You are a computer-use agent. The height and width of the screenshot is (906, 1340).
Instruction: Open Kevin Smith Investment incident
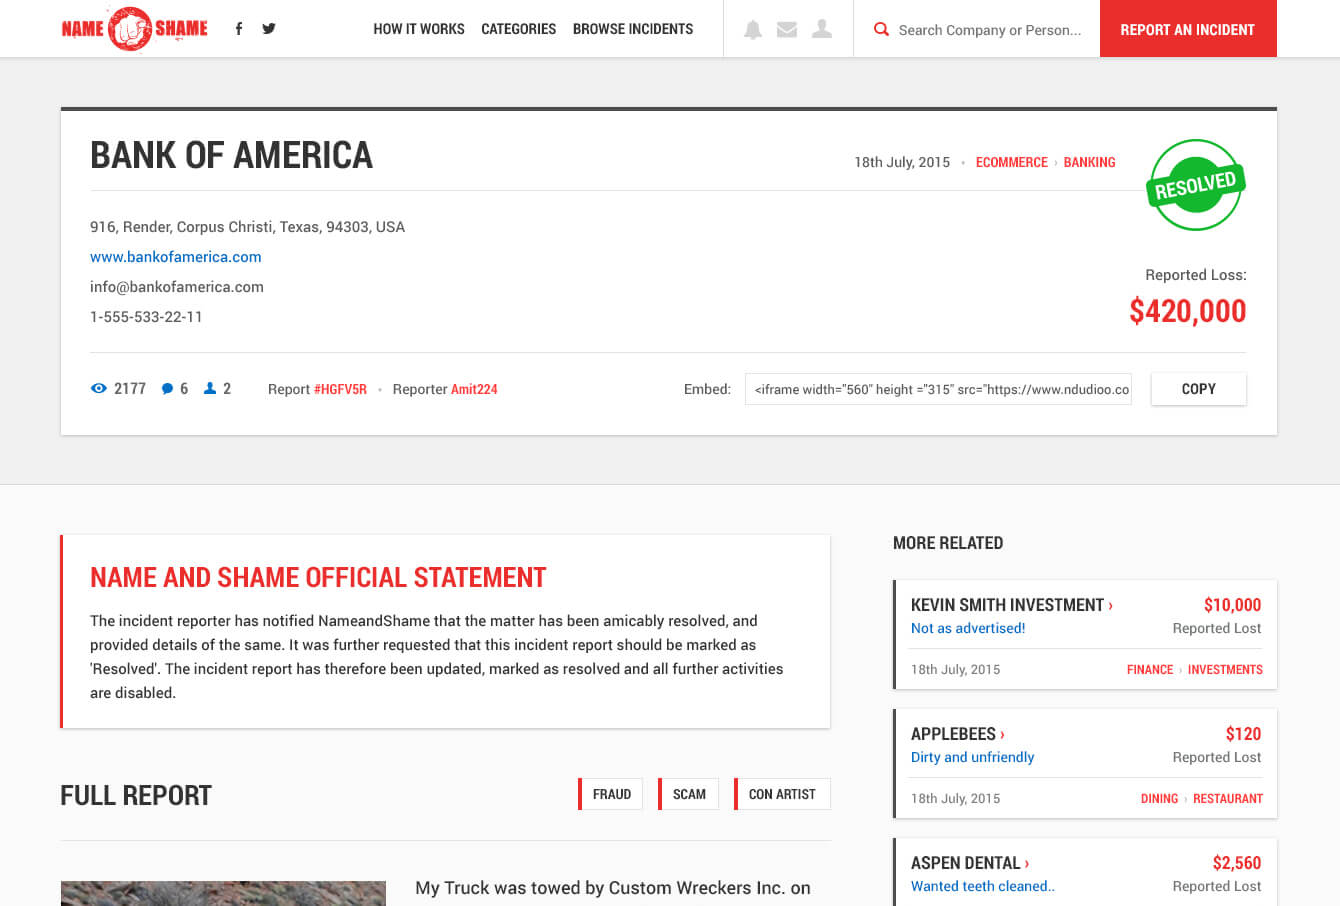click(1011, 605)
